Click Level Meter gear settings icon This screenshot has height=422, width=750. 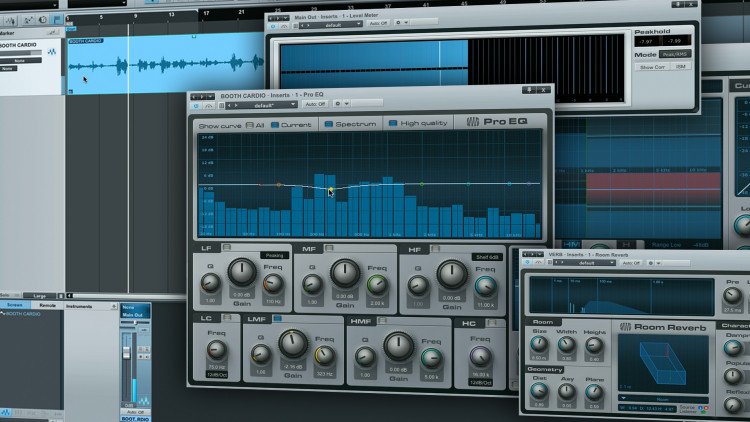[398, 22]
